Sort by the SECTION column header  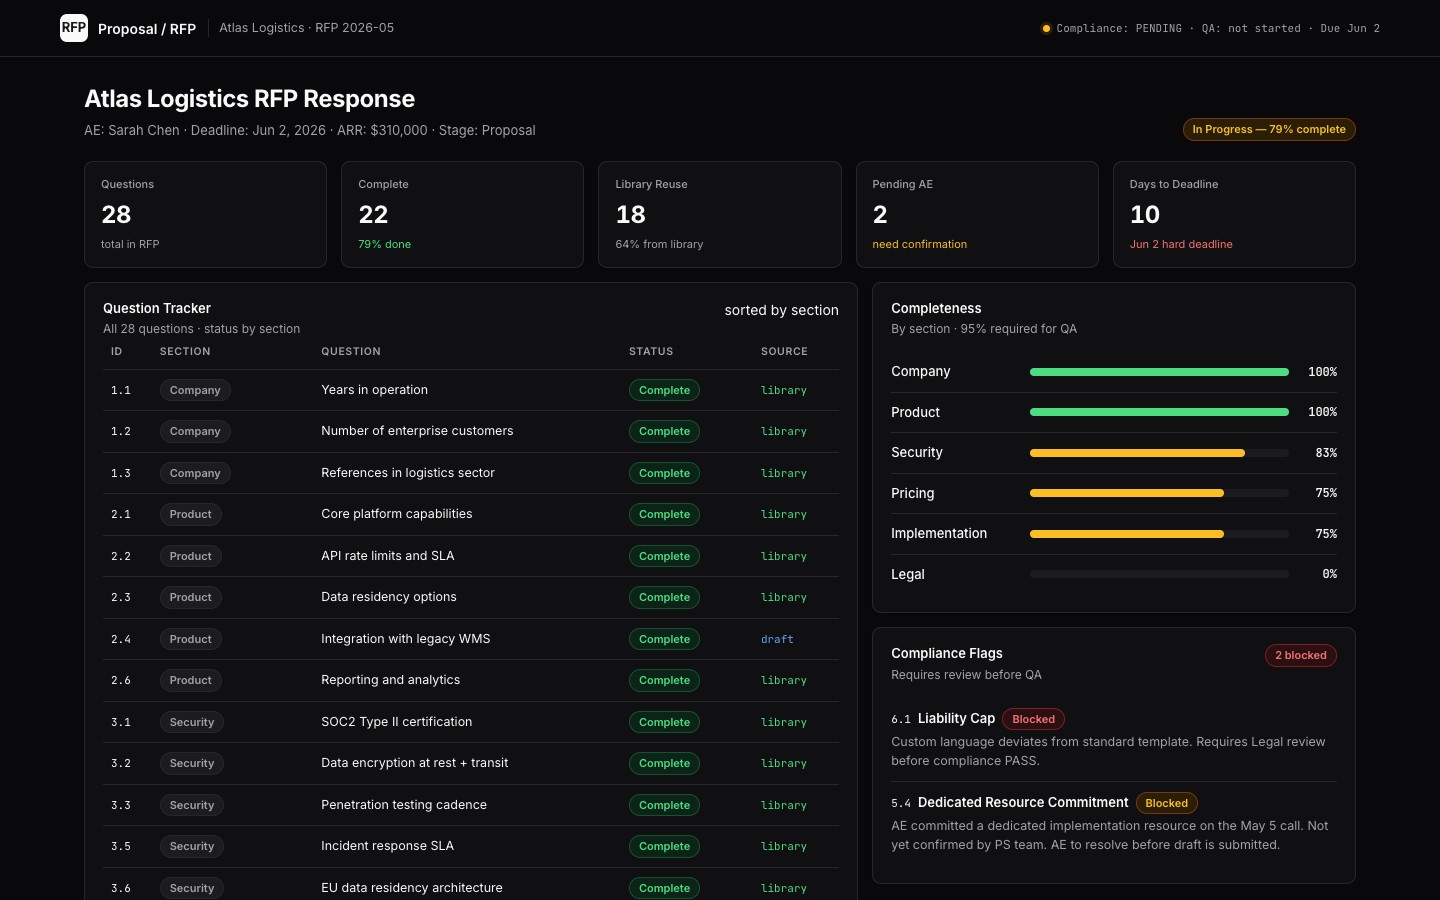(185, 351)
